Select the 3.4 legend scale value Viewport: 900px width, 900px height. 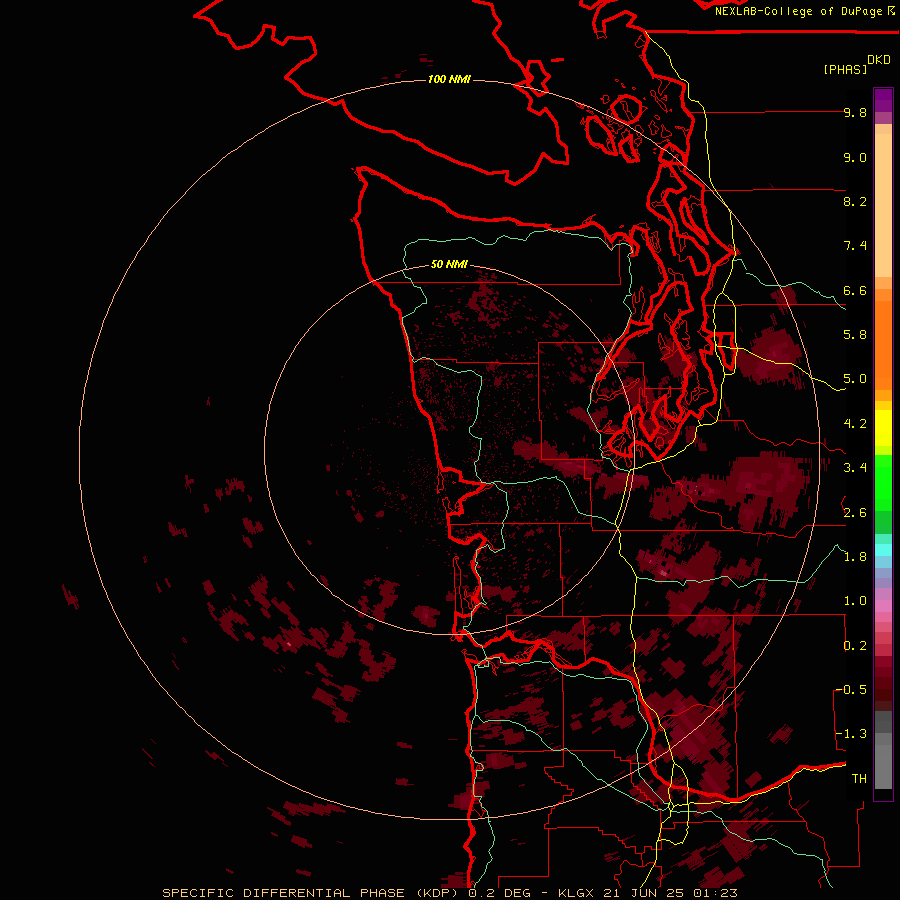[x=855, y=468]
